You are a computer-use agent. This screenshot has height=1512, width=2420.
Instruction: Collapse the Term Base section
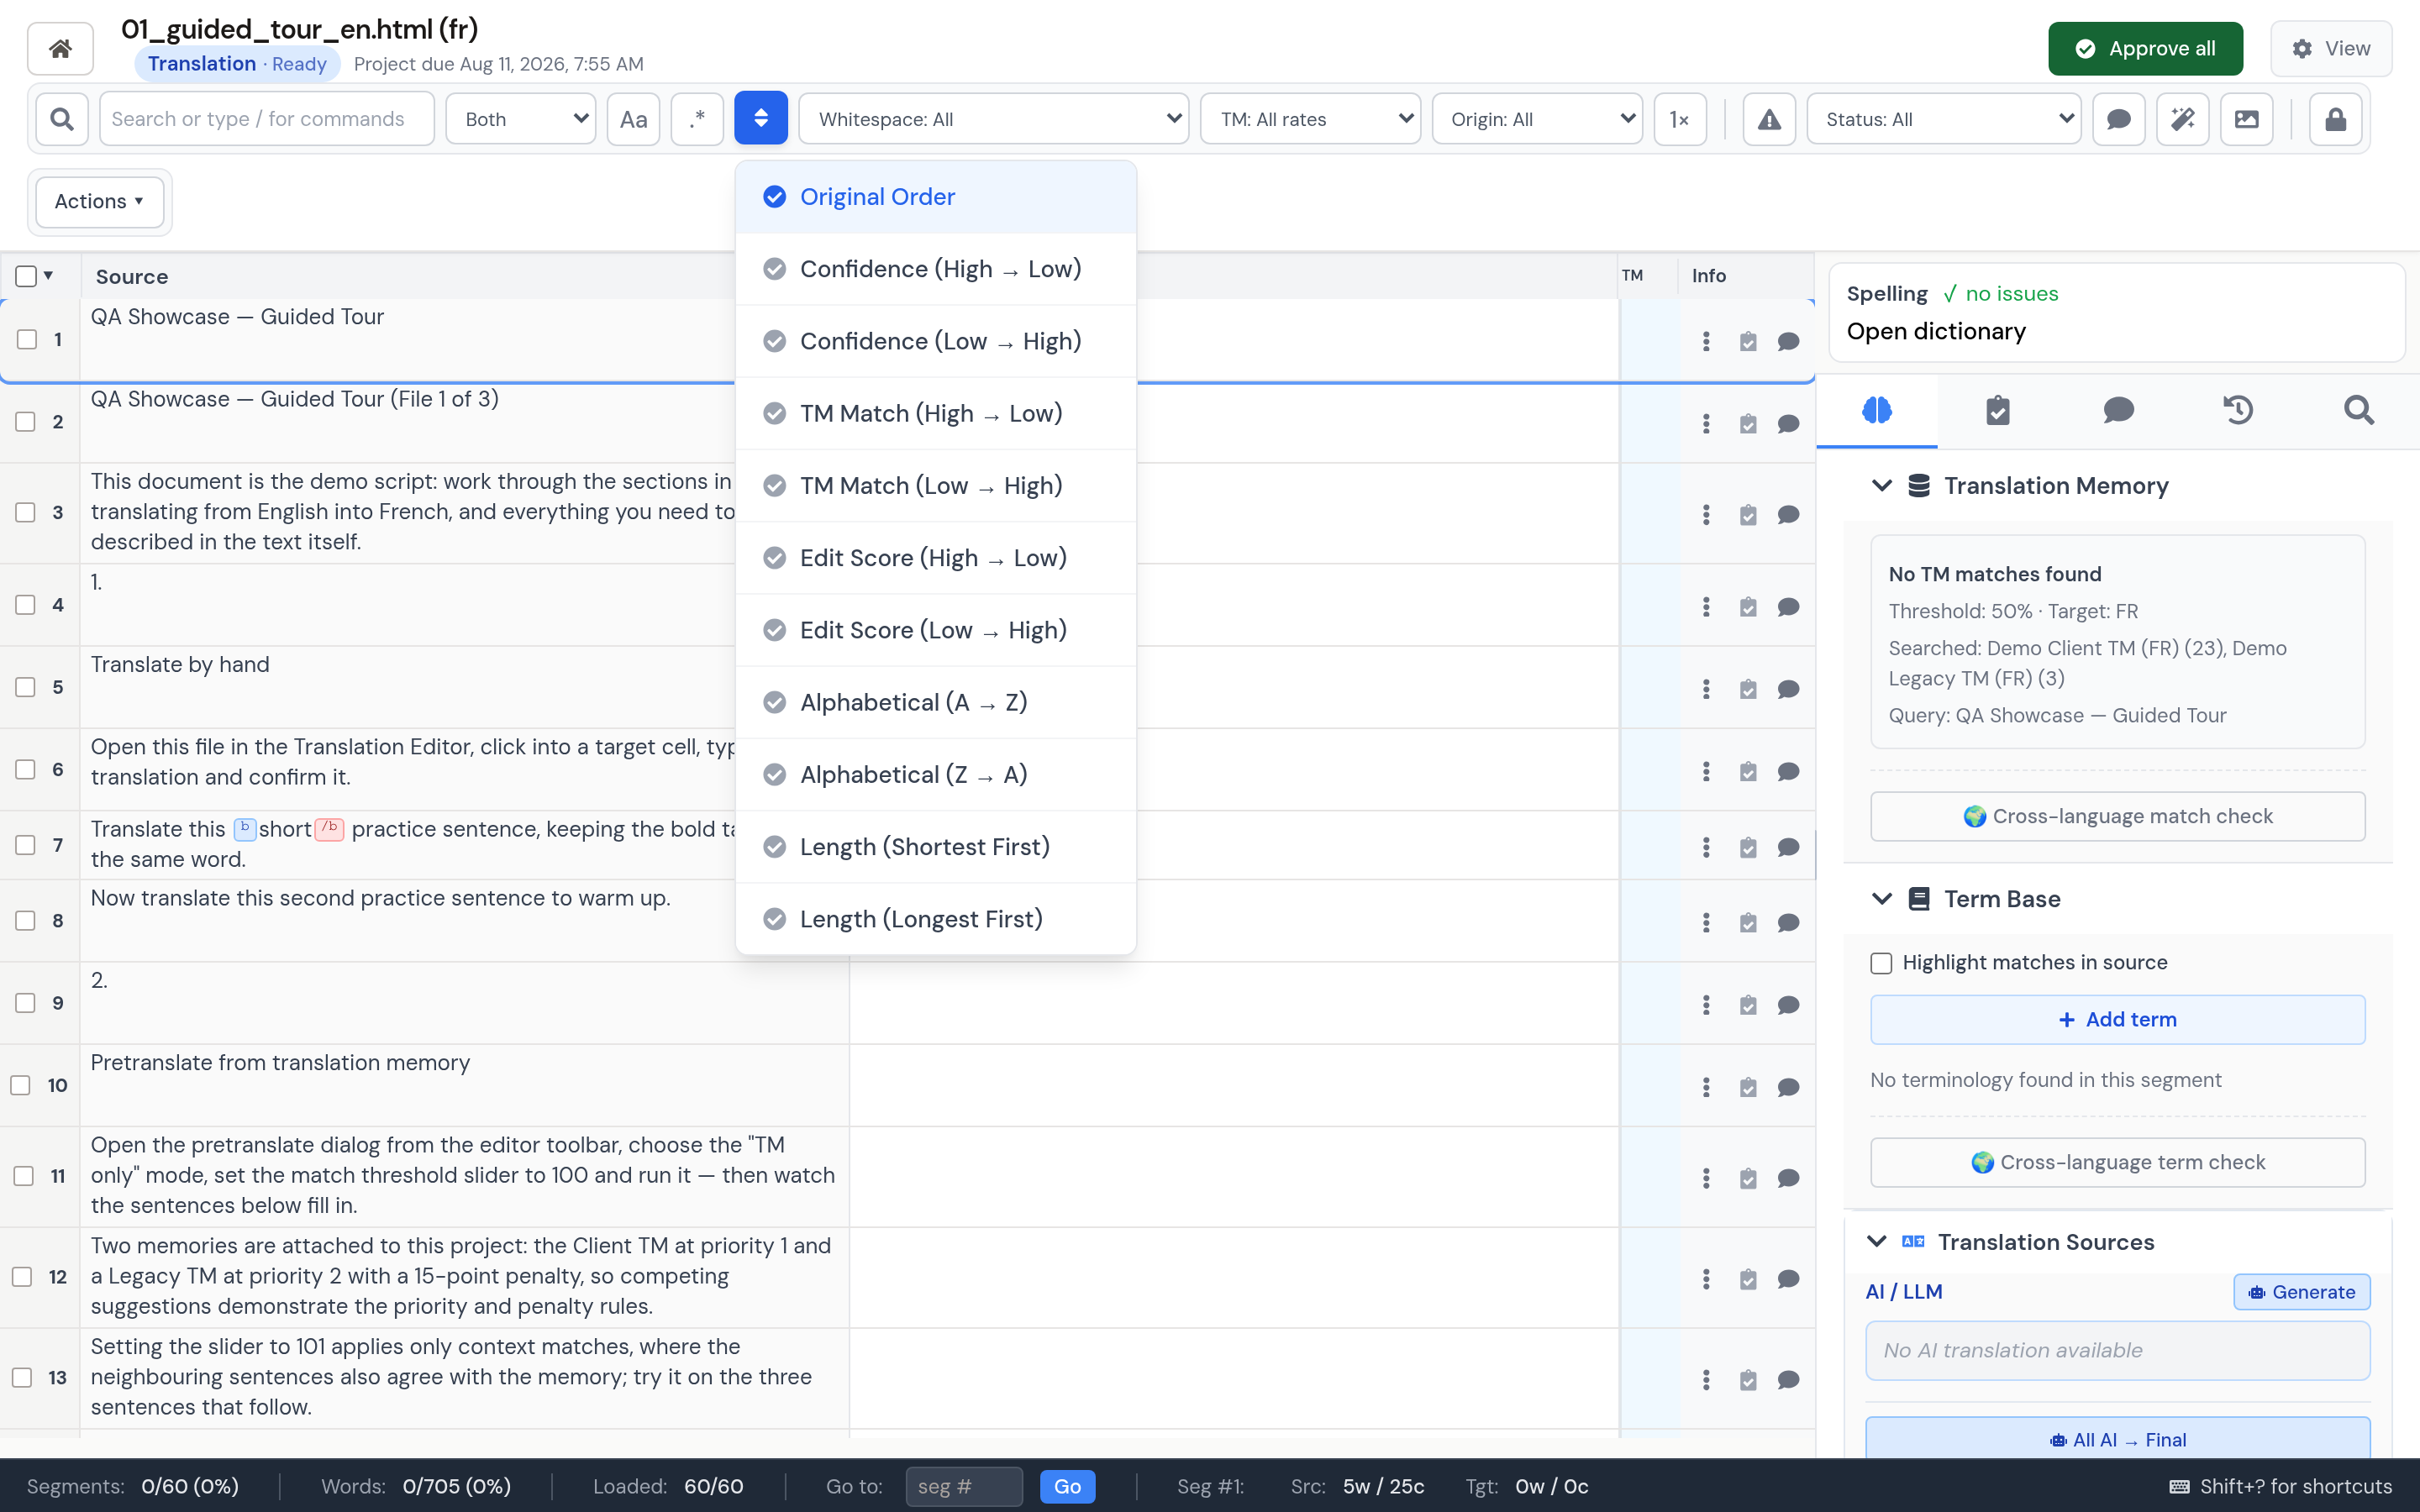[1881, 899]
